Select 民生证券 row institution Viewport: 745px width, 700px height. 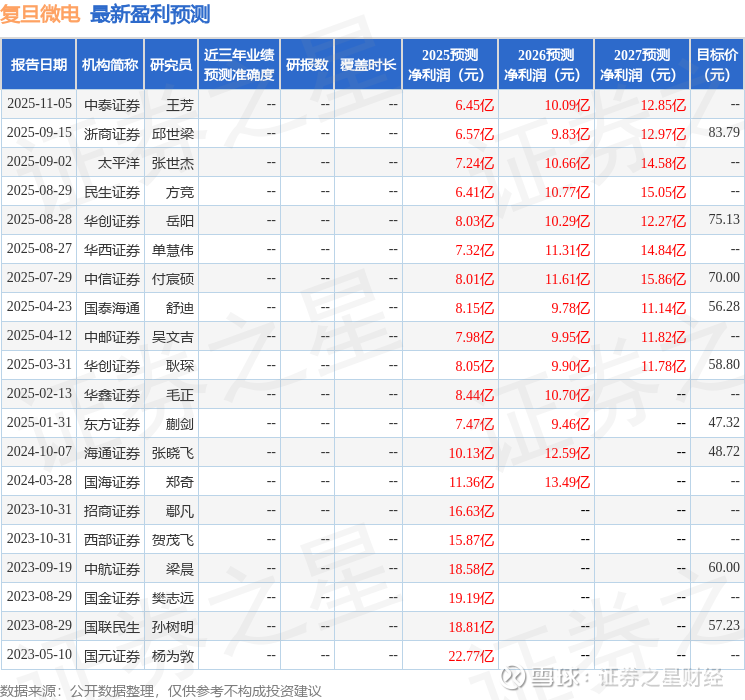coord(112,192)
